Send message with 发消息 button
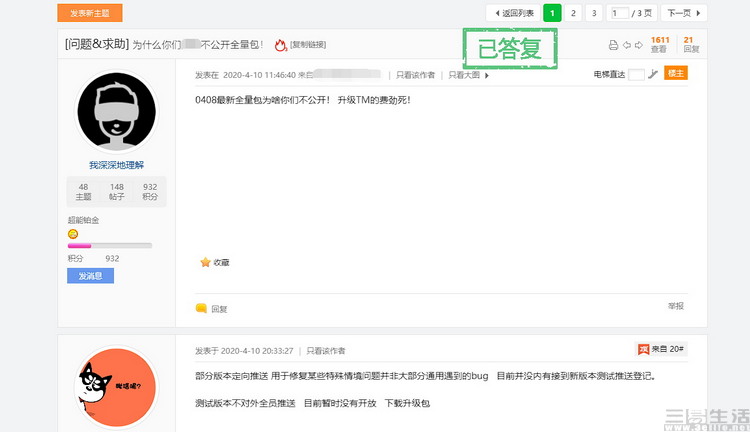The height and width of the screenshot is (432, 750). (90, 276)
